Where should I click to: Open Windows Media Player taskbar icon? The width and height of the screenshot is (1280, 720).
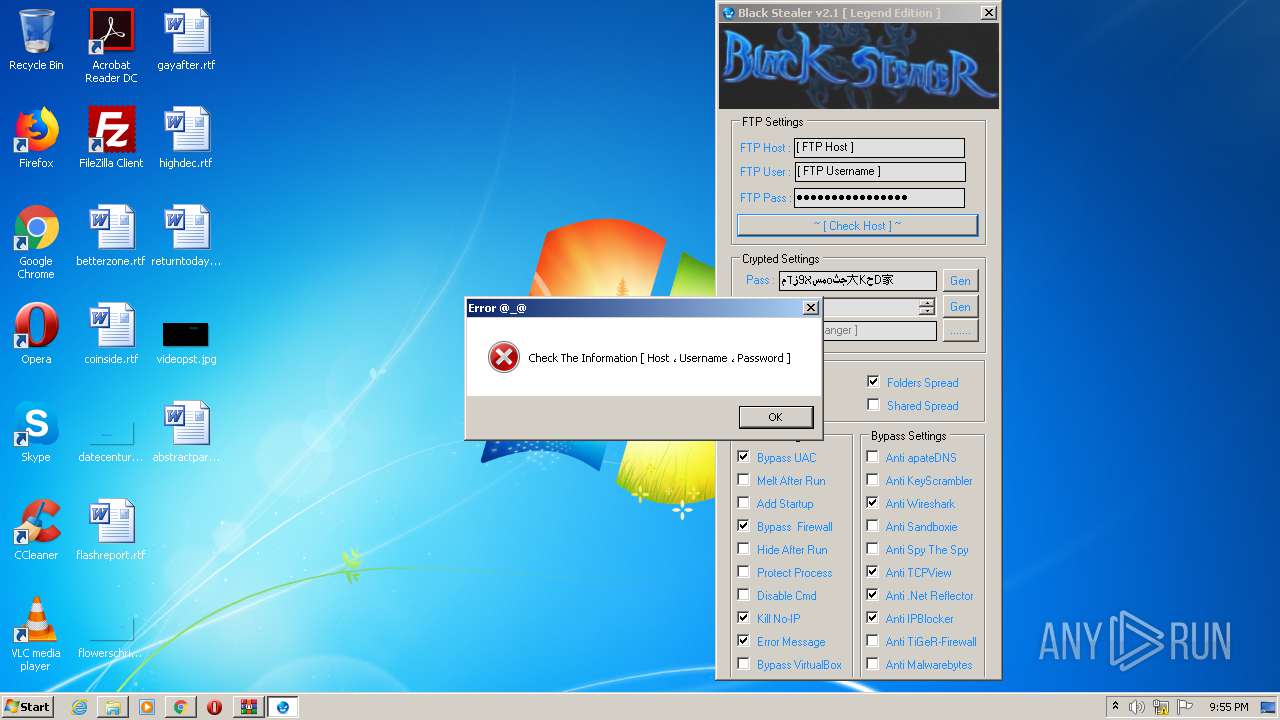pos(147,707)
